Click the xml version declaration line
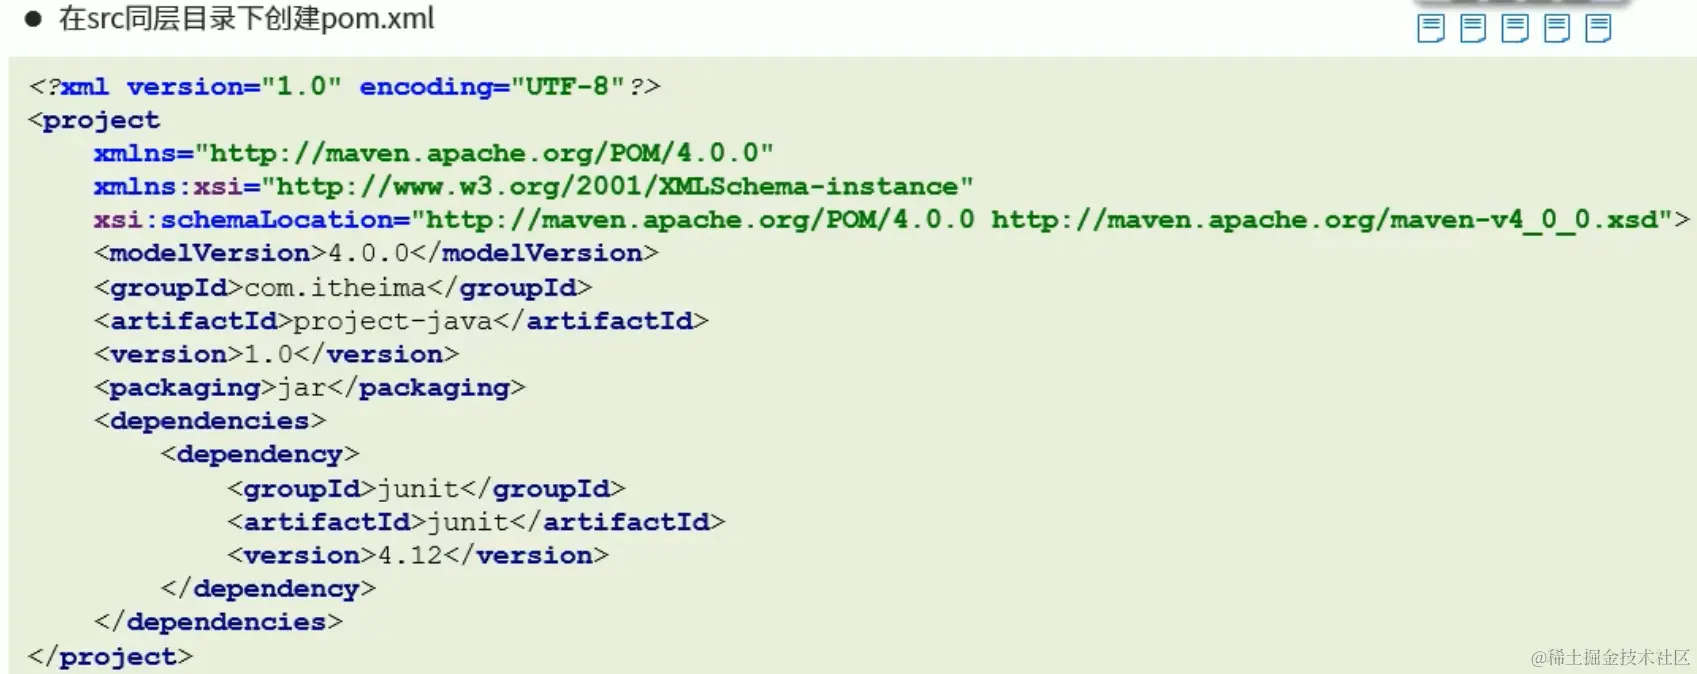The image size is (1697, 674). pyautogui.click(x=345, y=87)
